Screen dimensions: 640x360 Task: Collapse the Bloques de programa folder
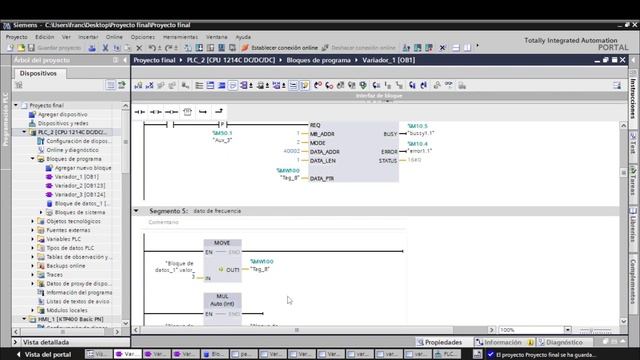click(x=33, y=159)
